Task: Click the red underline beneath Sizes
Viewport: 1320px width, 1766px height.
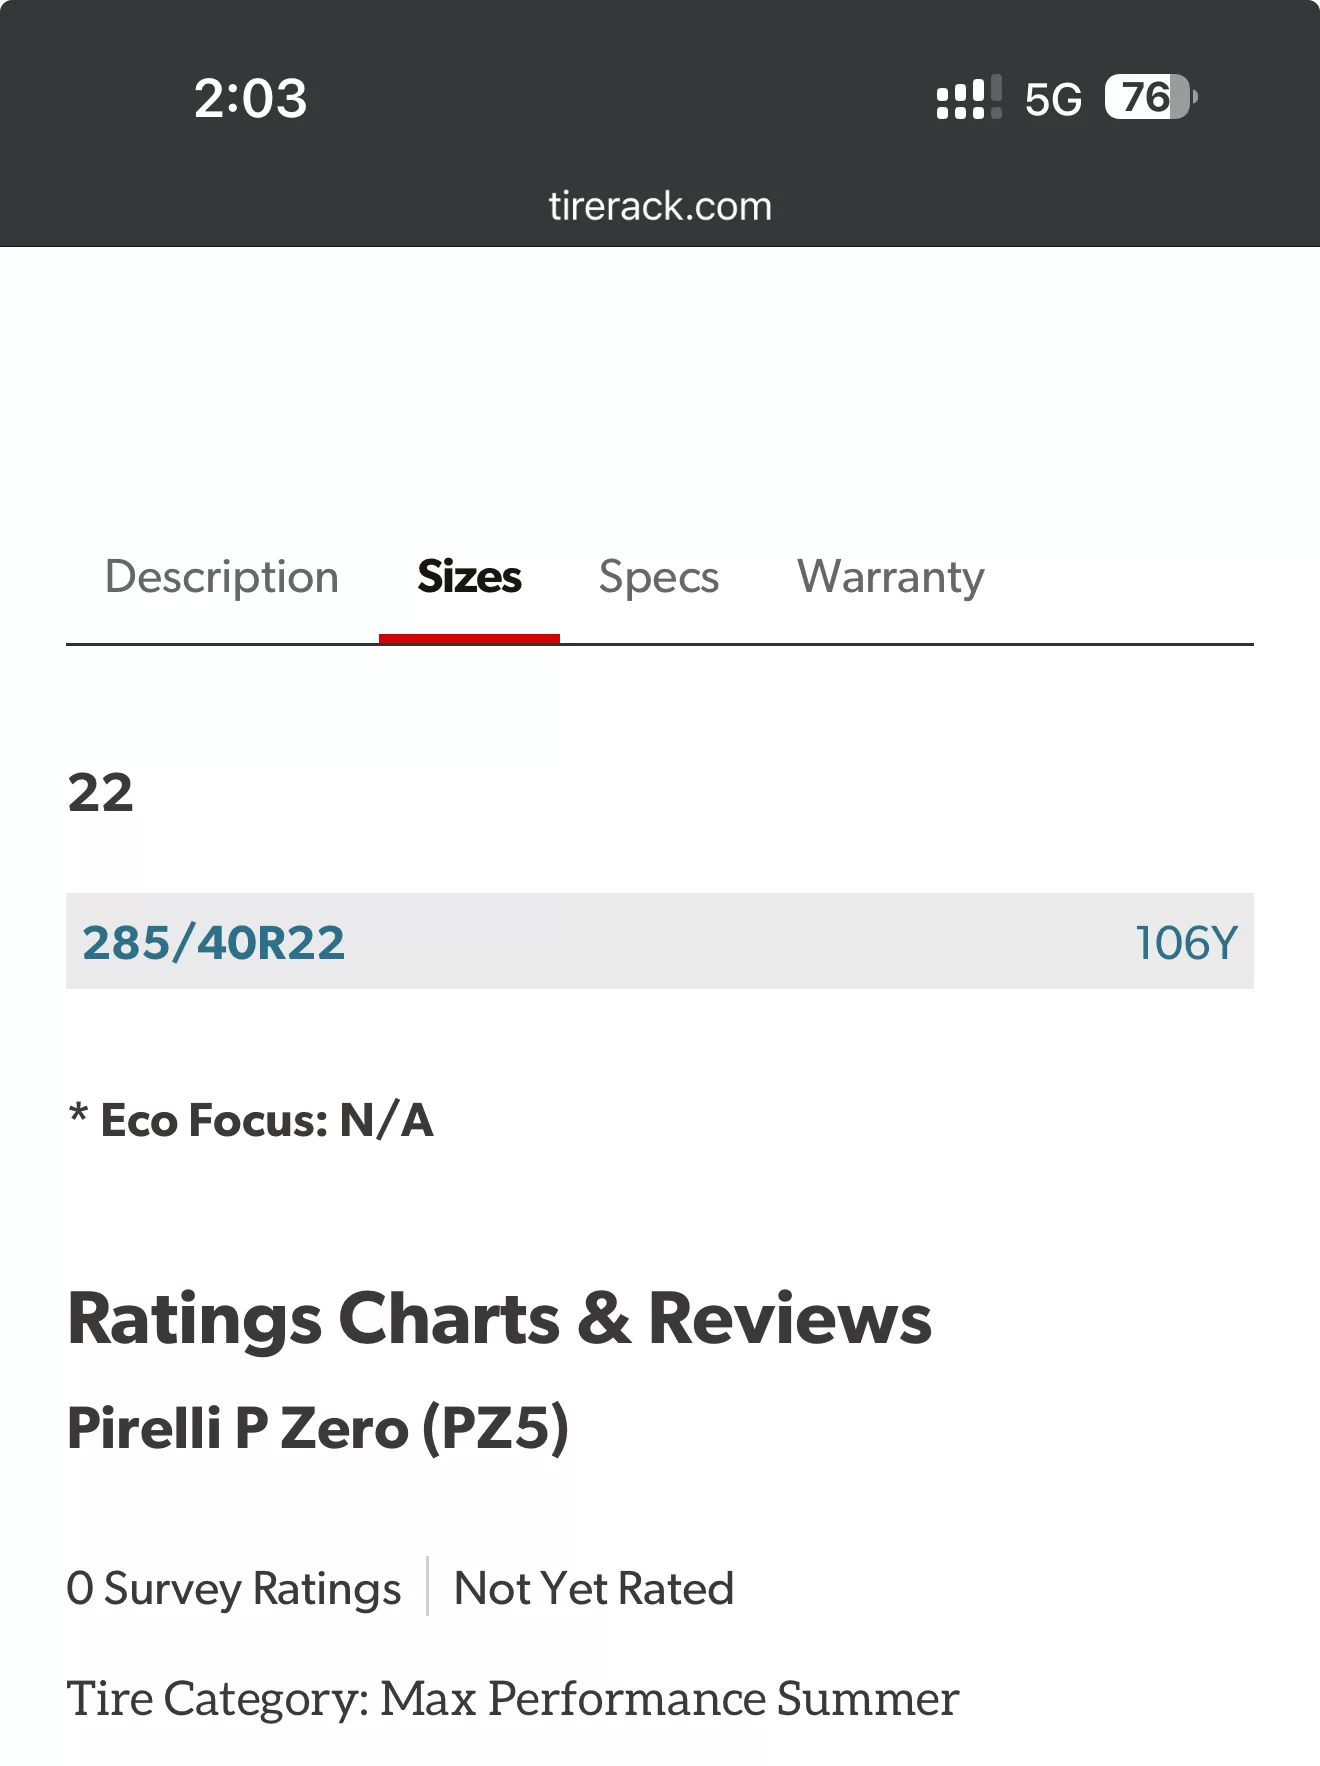Action: pyautogui.click(x=469, y=638)
